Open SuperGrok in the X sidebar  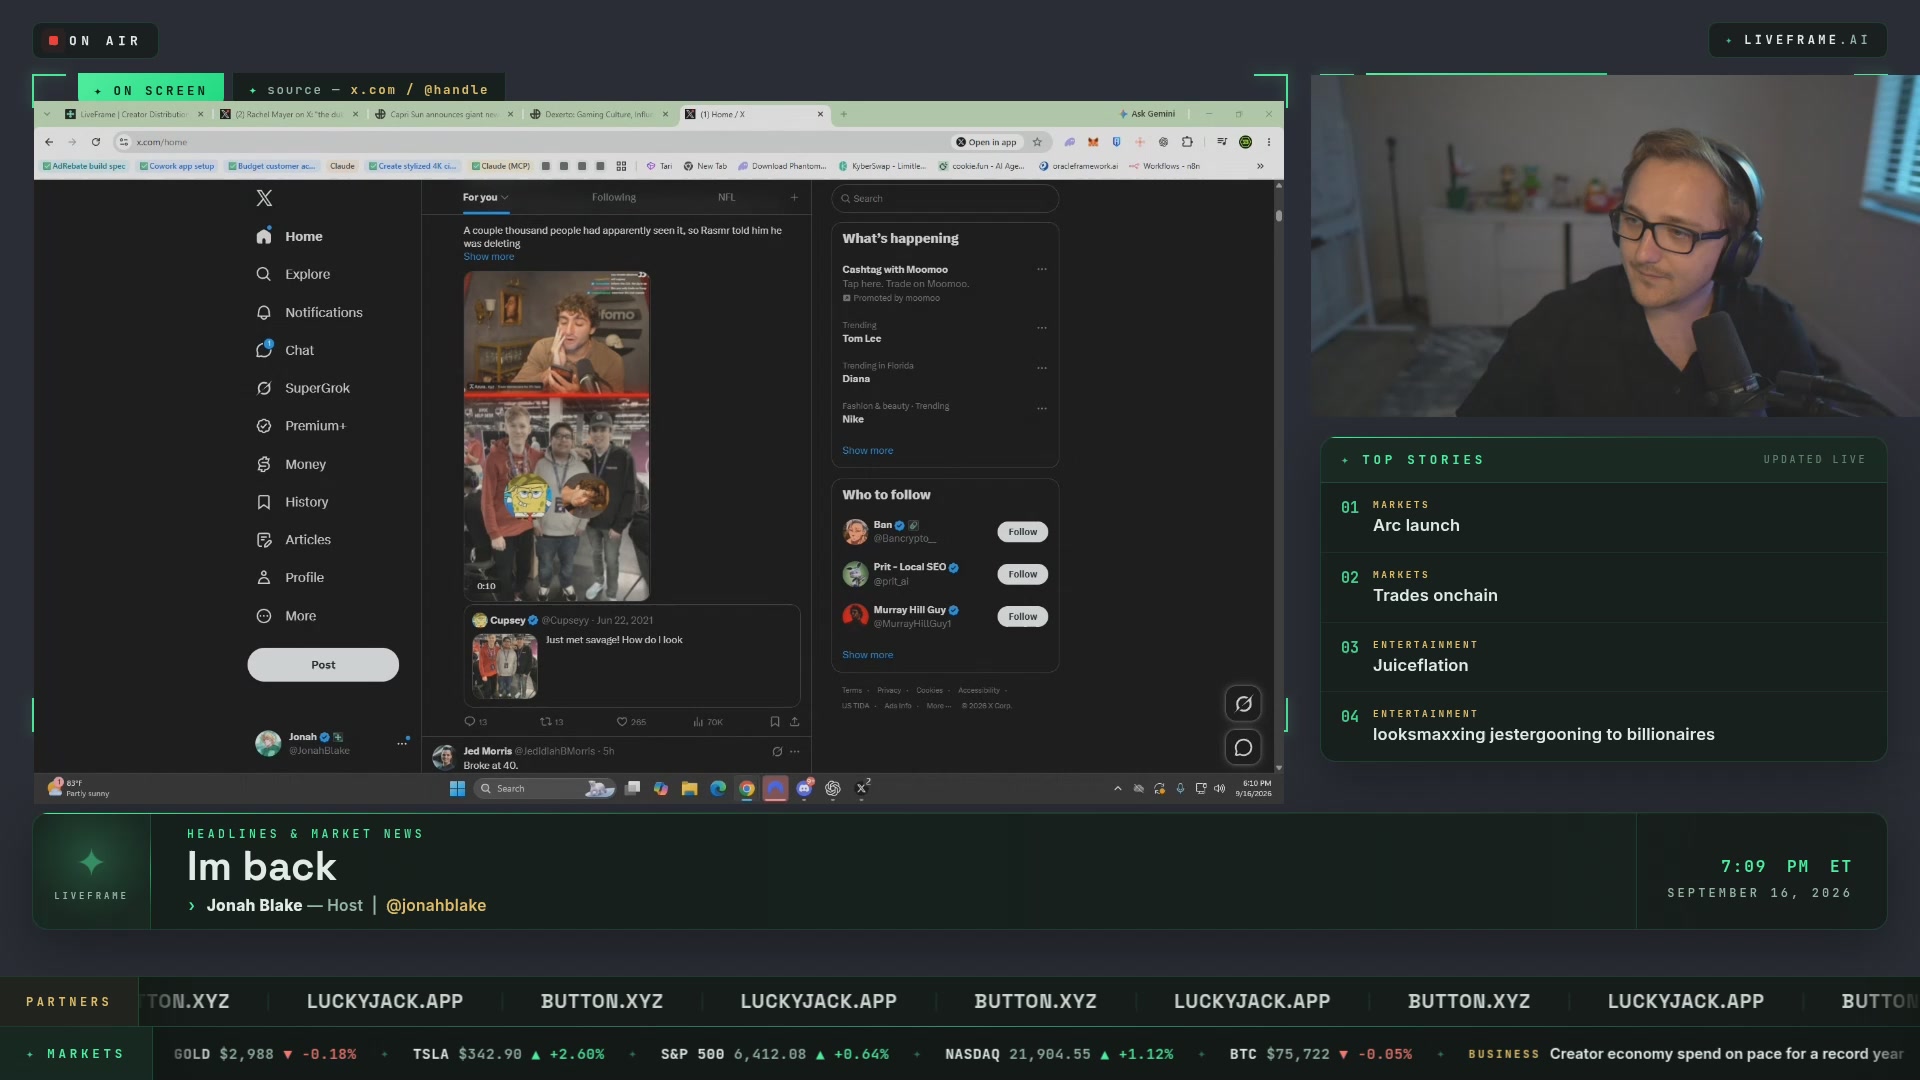coord(303,388)
